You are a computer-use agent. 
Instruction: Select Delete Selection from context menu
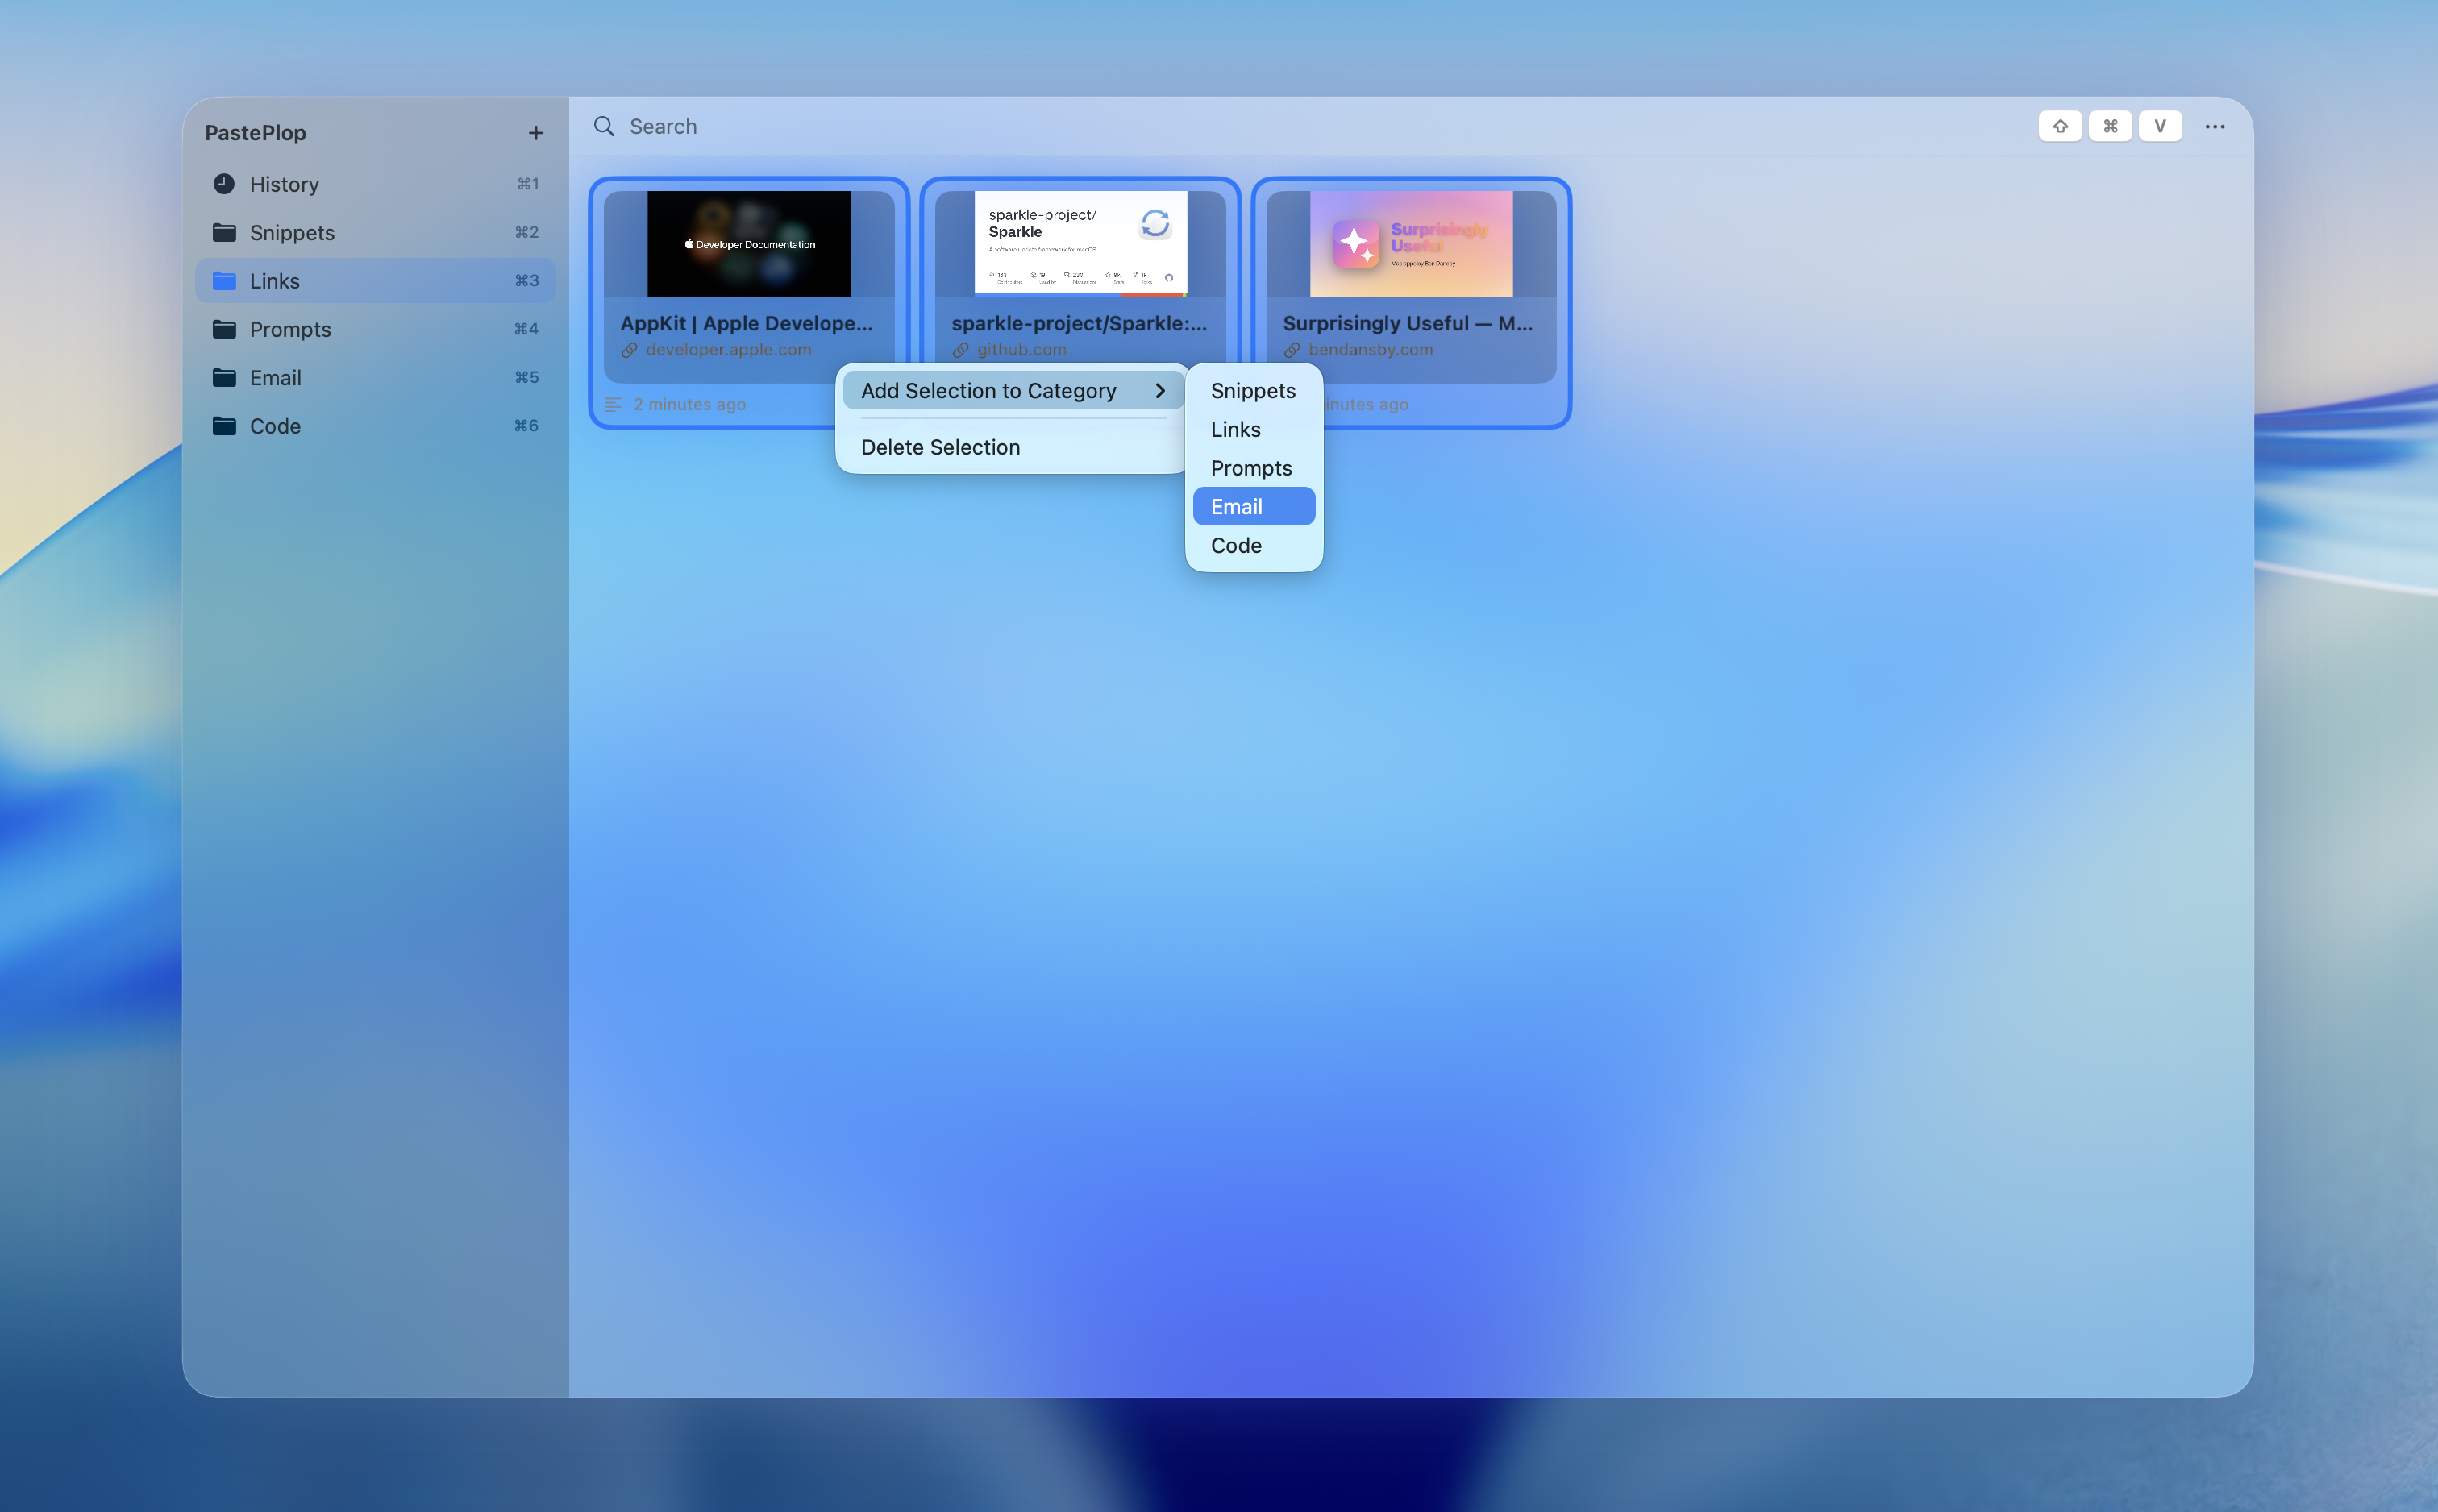[x=940, y=447]
